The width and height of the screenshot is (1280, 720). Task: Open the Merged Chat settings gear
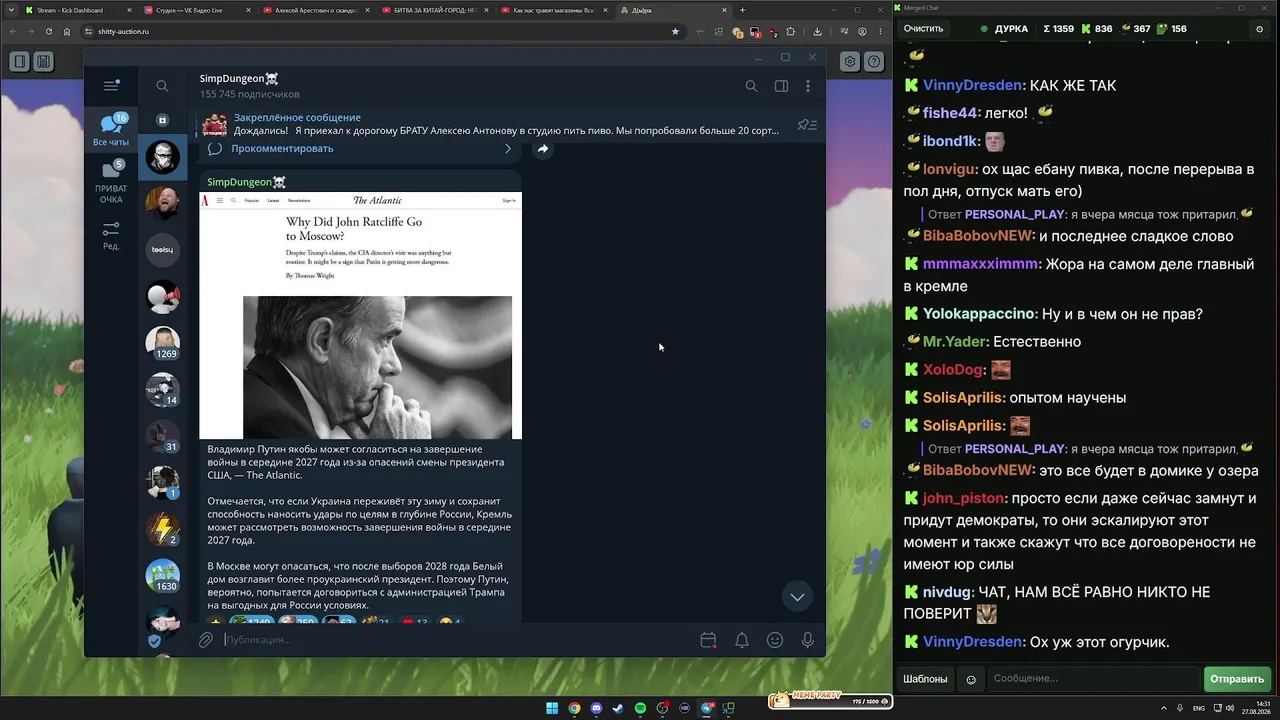[1259, 29]
